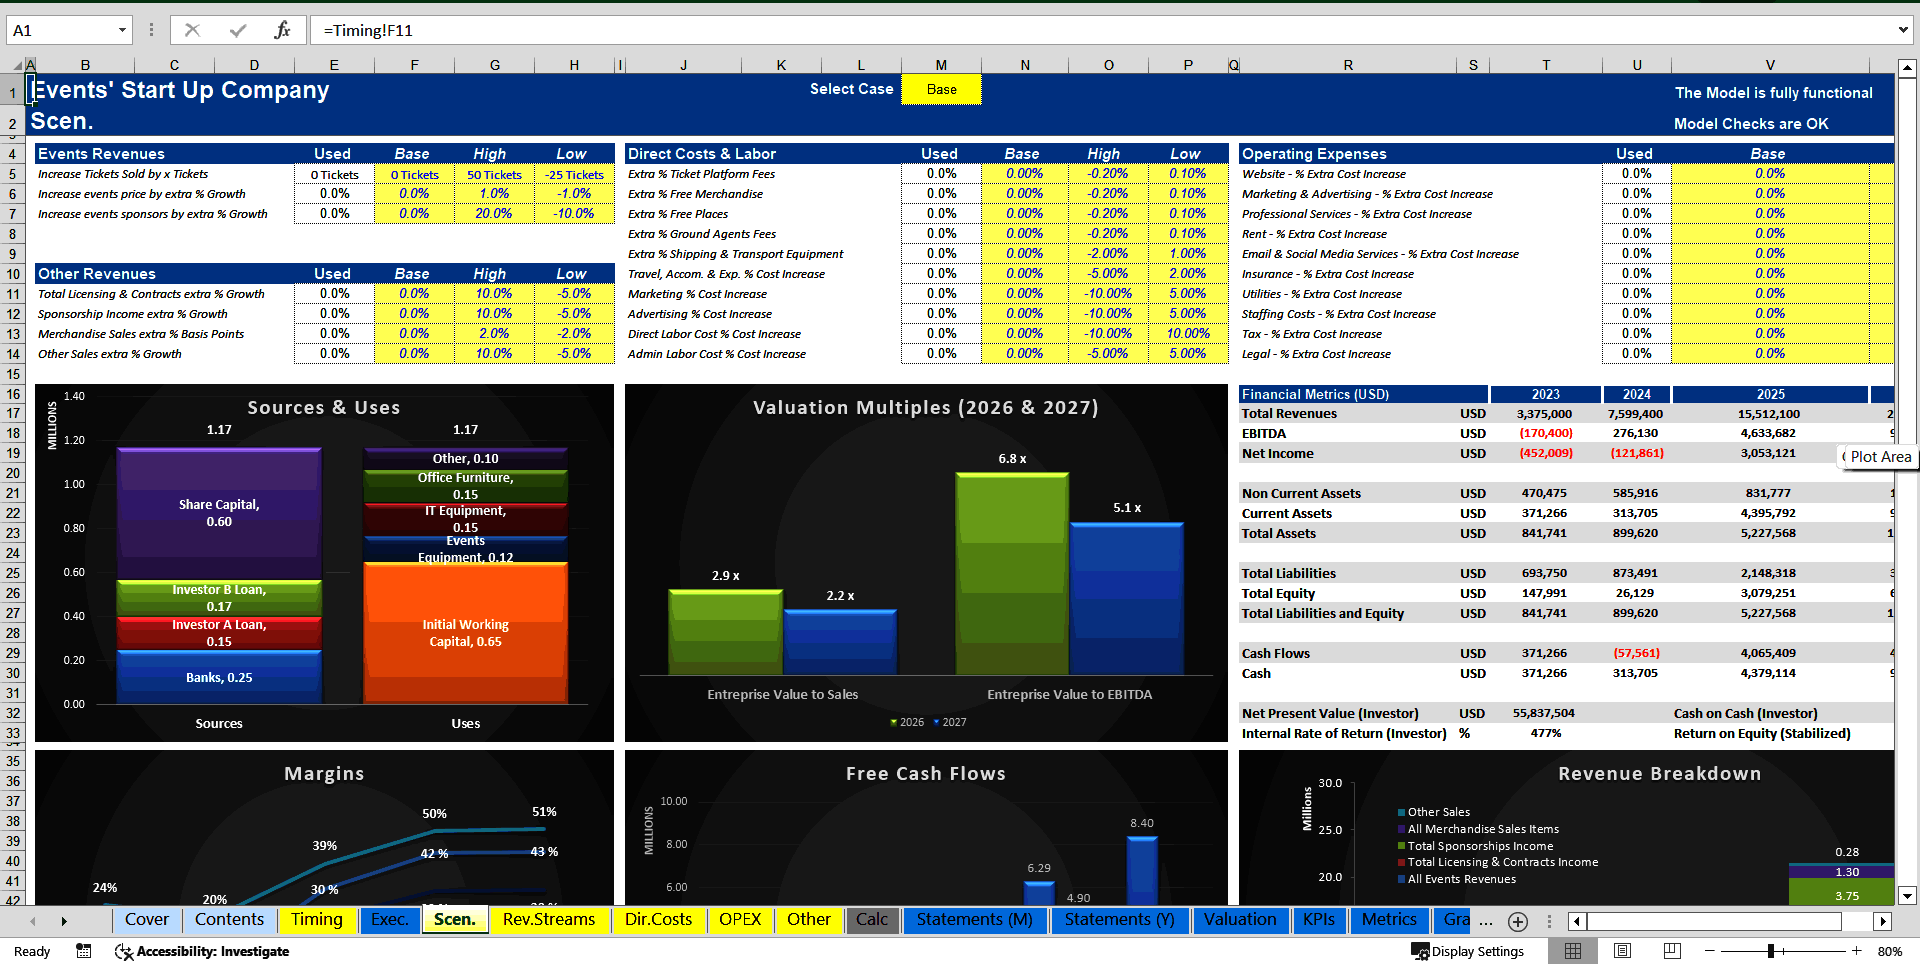This screenshot has width=1920, height=966.
Task: Click the Enter checkmark icon in formula bar
Action: (238, 30)
